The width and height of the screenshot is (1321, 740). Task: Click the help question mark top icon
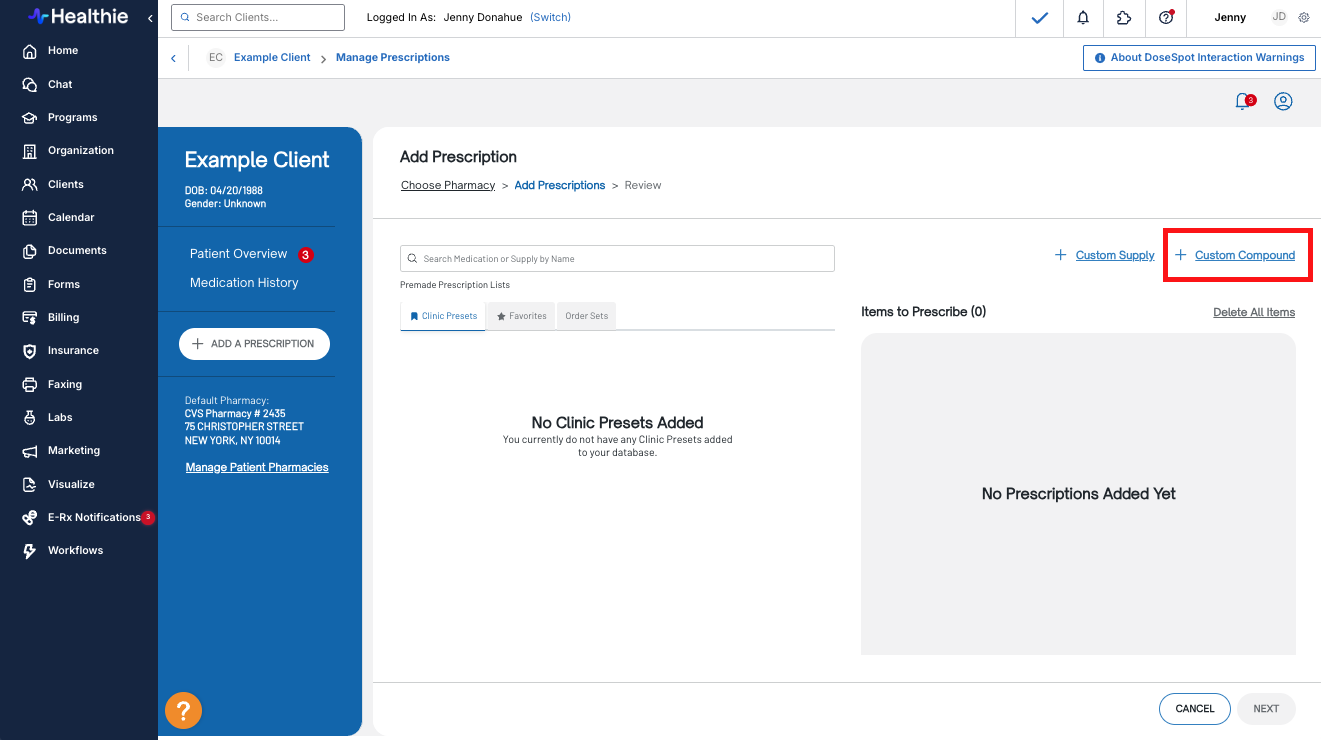(x=1165, y=18)
